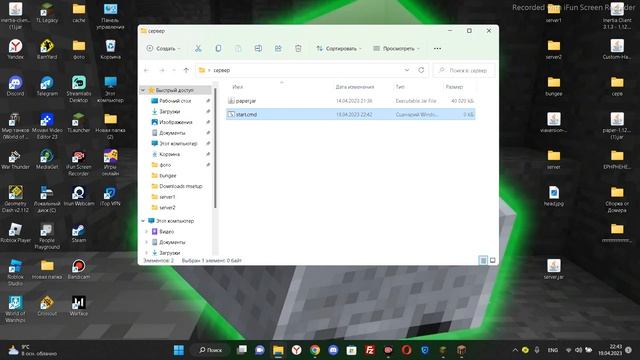Open the taskbar clock and date
Screen dimensions: 640x360
(610, 350)
